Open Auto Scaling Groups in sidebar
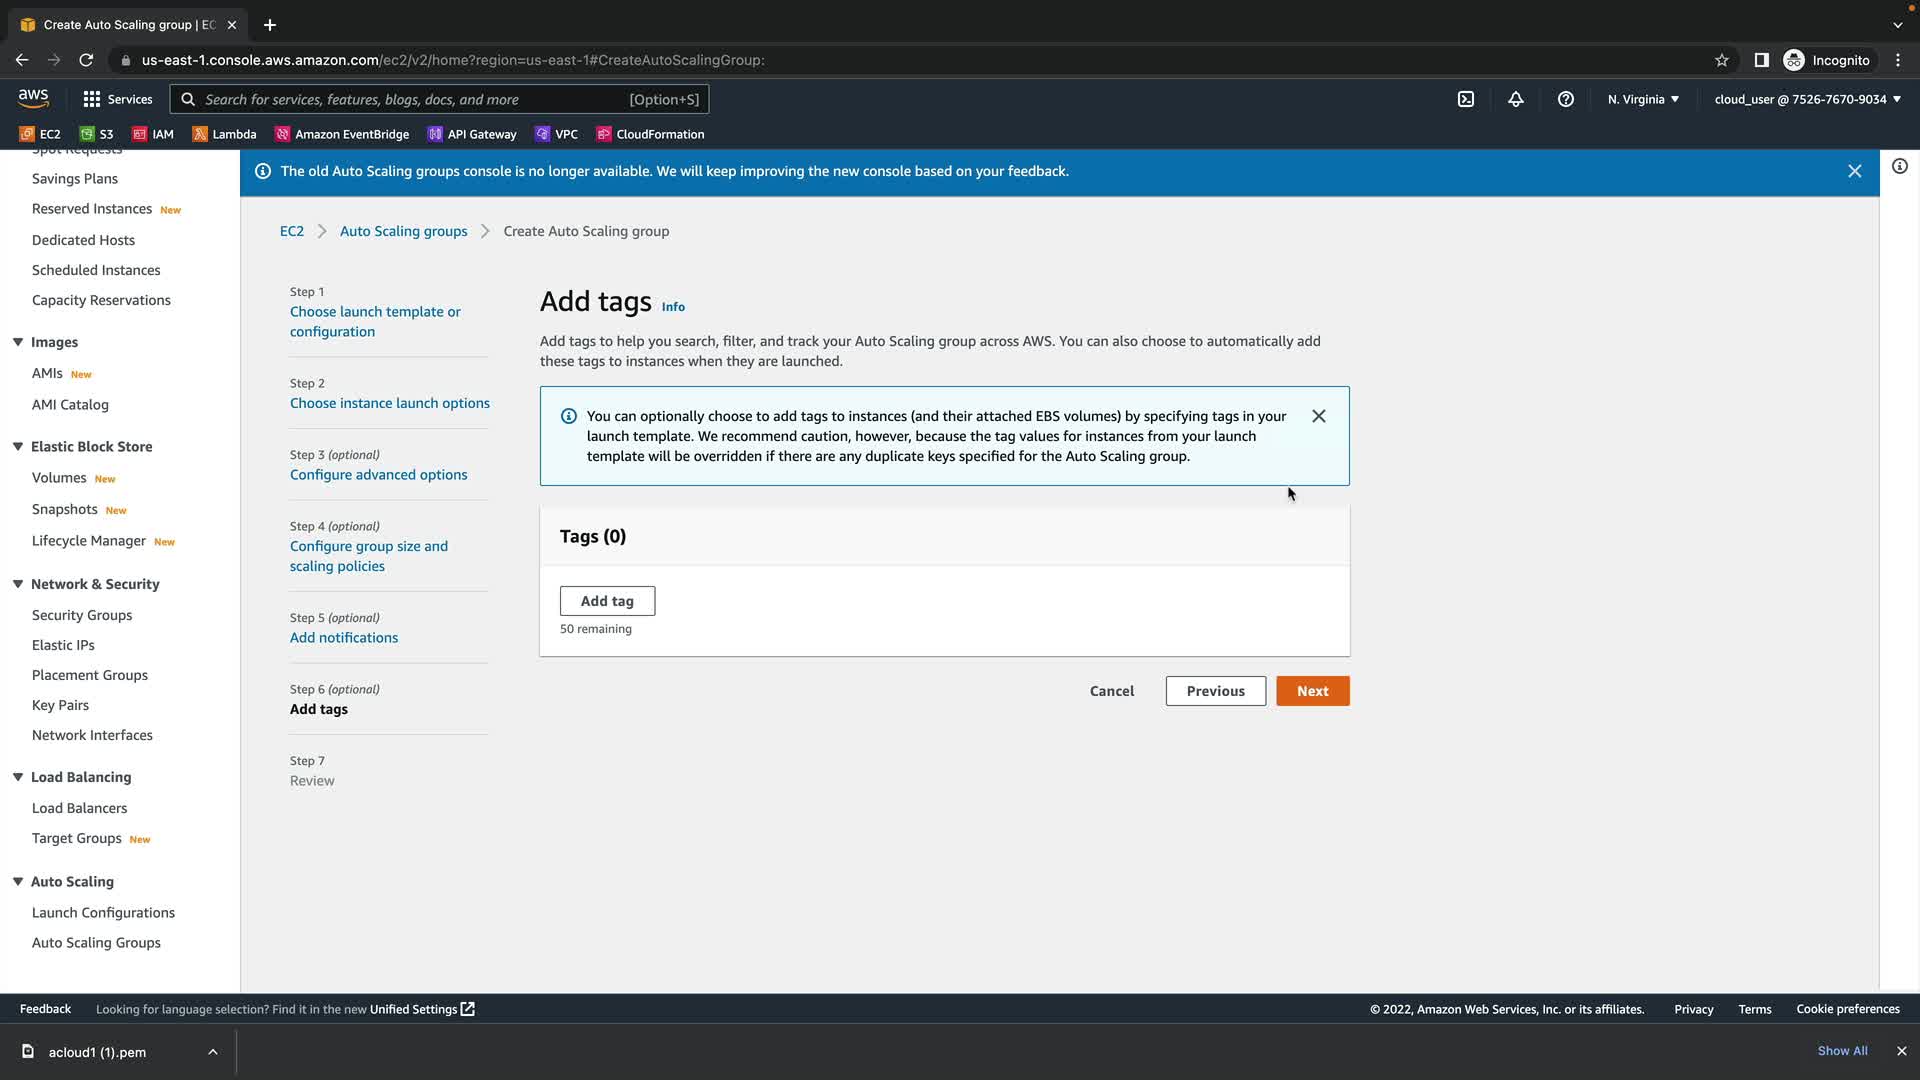 click(96, 942)
